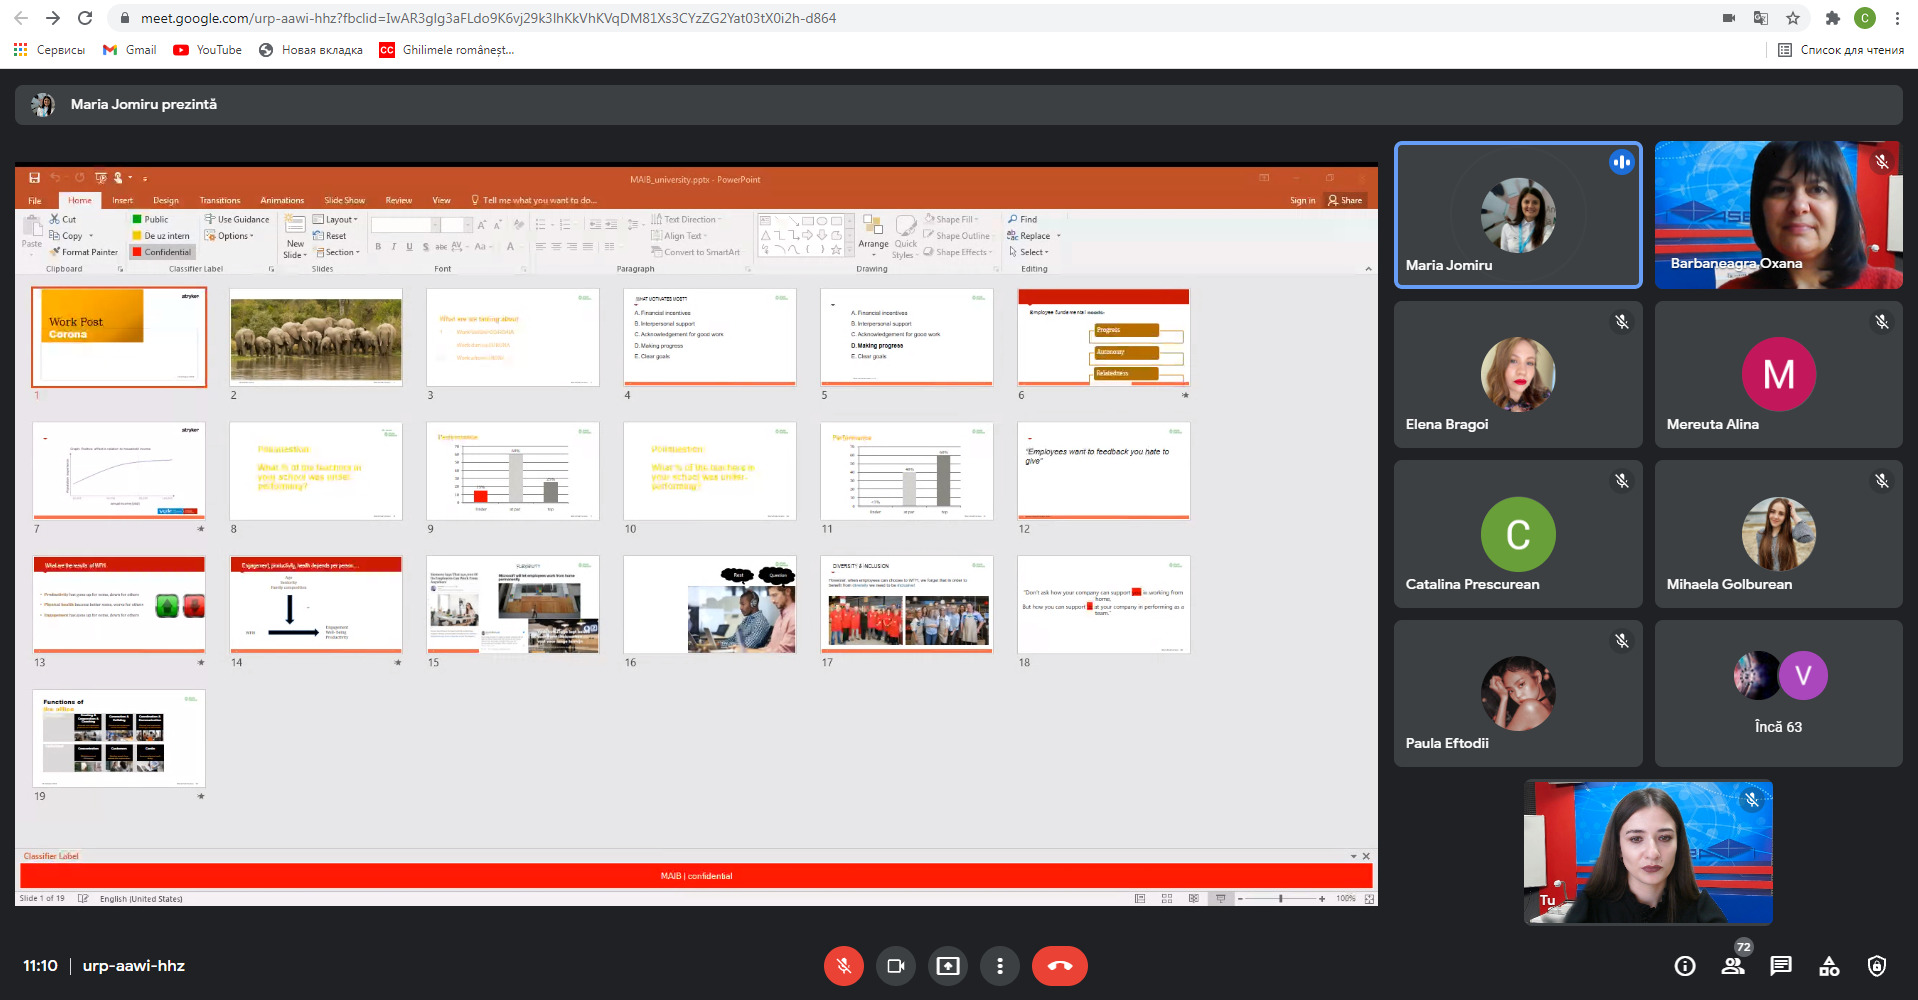This screenshot has width=1918, height=1000.
Task: Bookmark this page with the star icon
Action: click(x=1793, y=18)
